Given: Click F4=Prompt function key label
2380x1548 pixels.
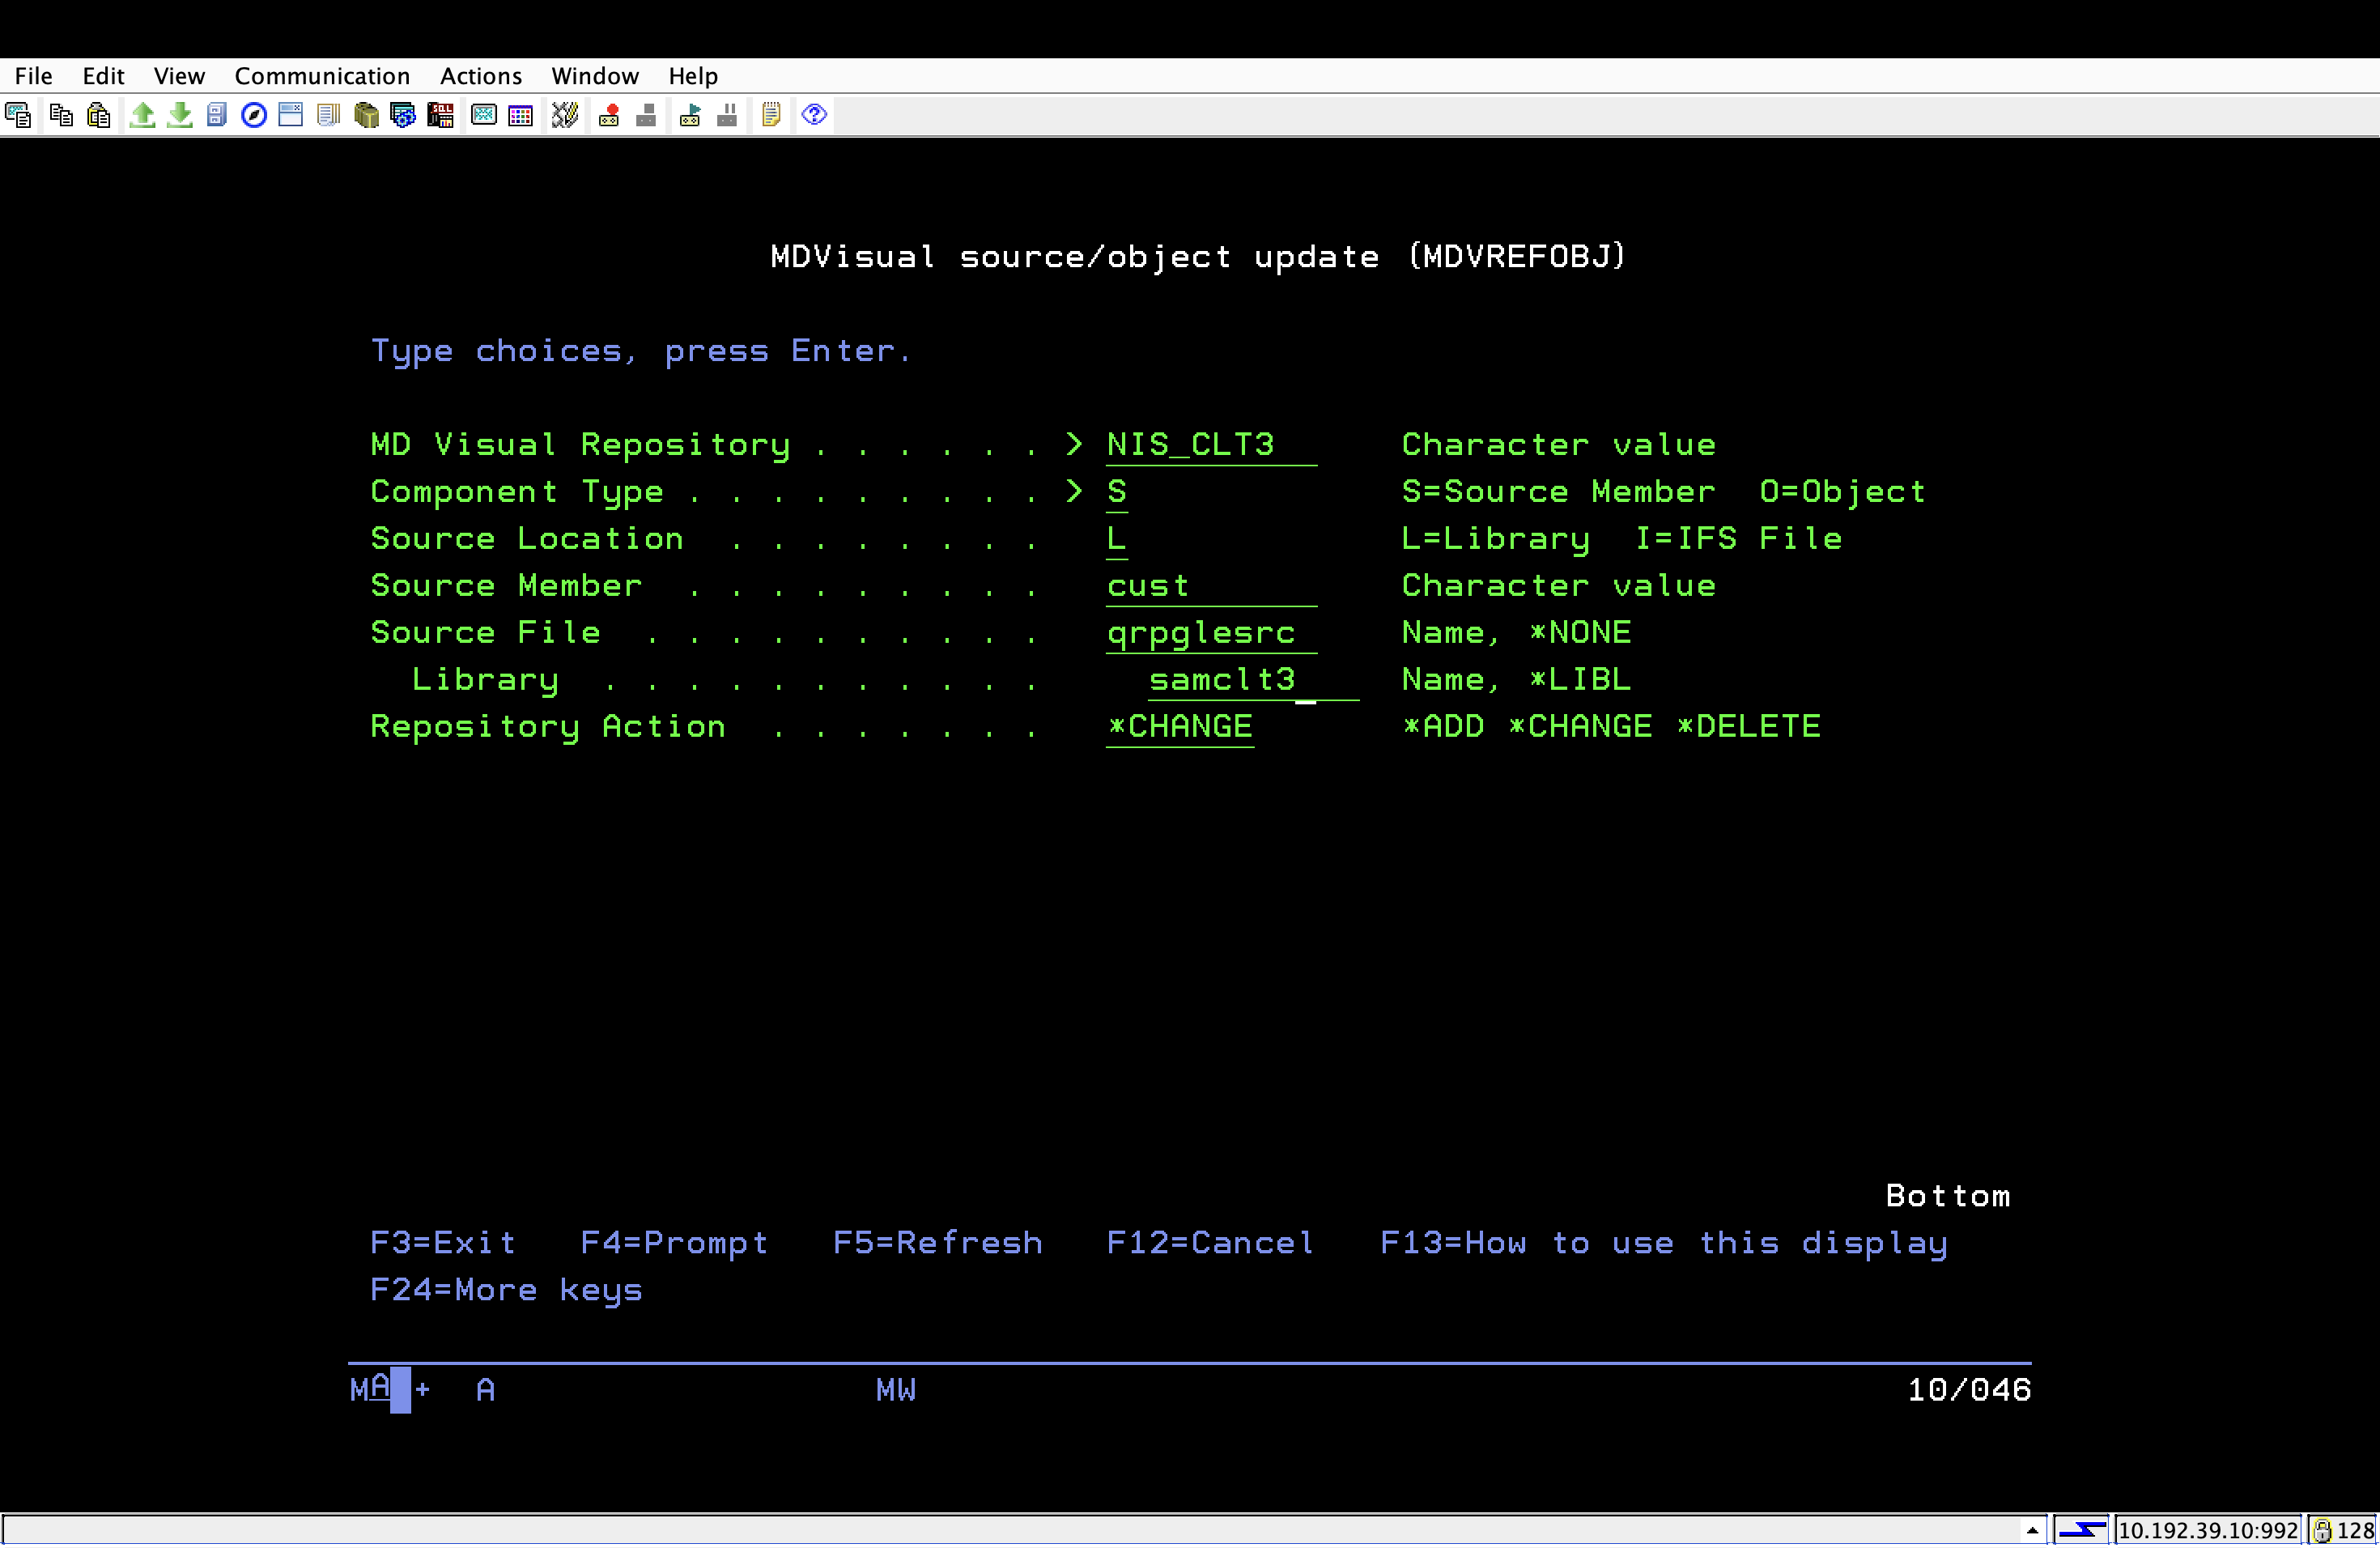Looking at the screenshot, I should [674, 1243].
